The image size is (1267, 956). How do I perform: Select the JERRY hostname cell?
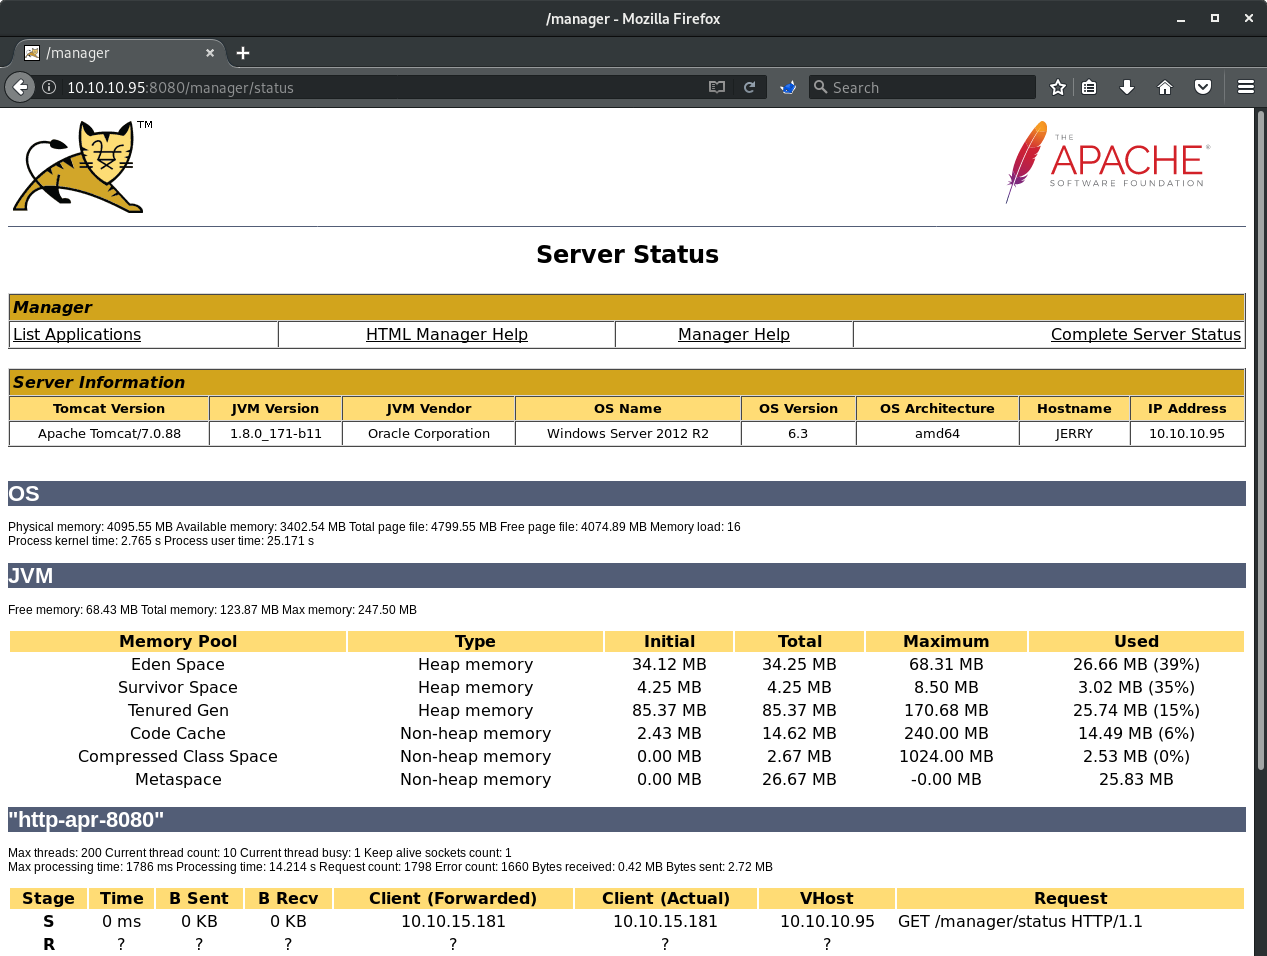pos(1074,433)
